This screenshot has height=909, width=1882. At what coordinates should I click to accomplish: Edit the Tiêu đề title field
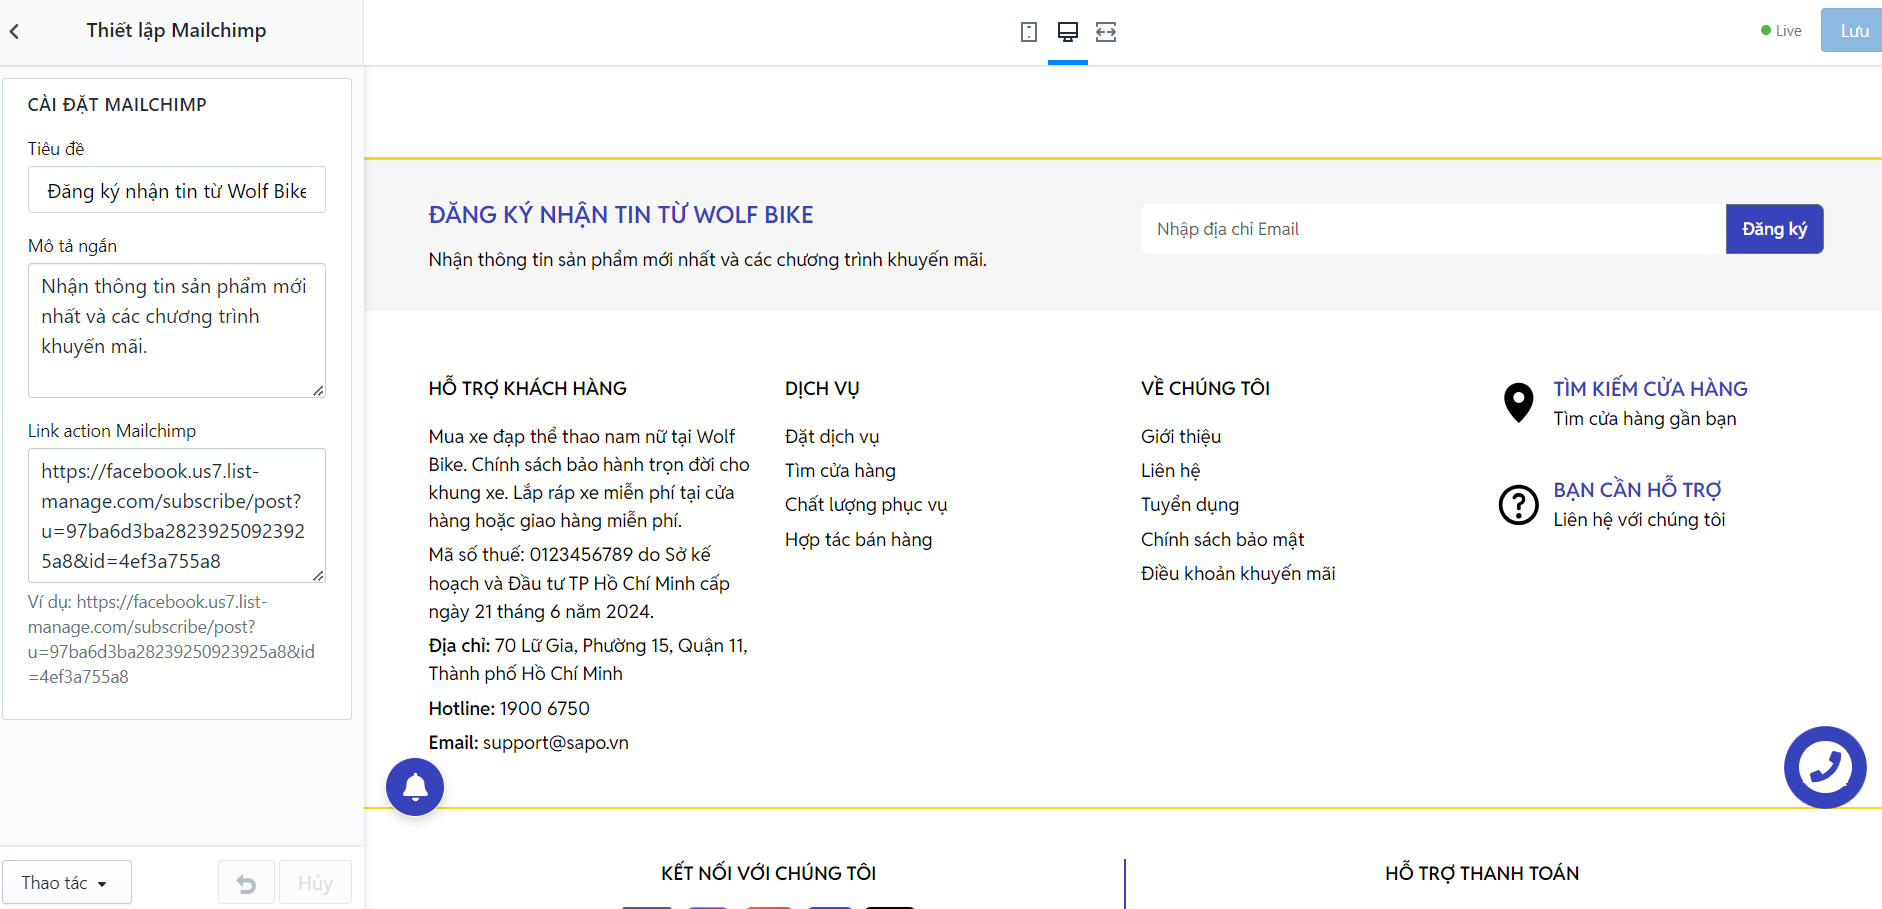click(177, 190)
